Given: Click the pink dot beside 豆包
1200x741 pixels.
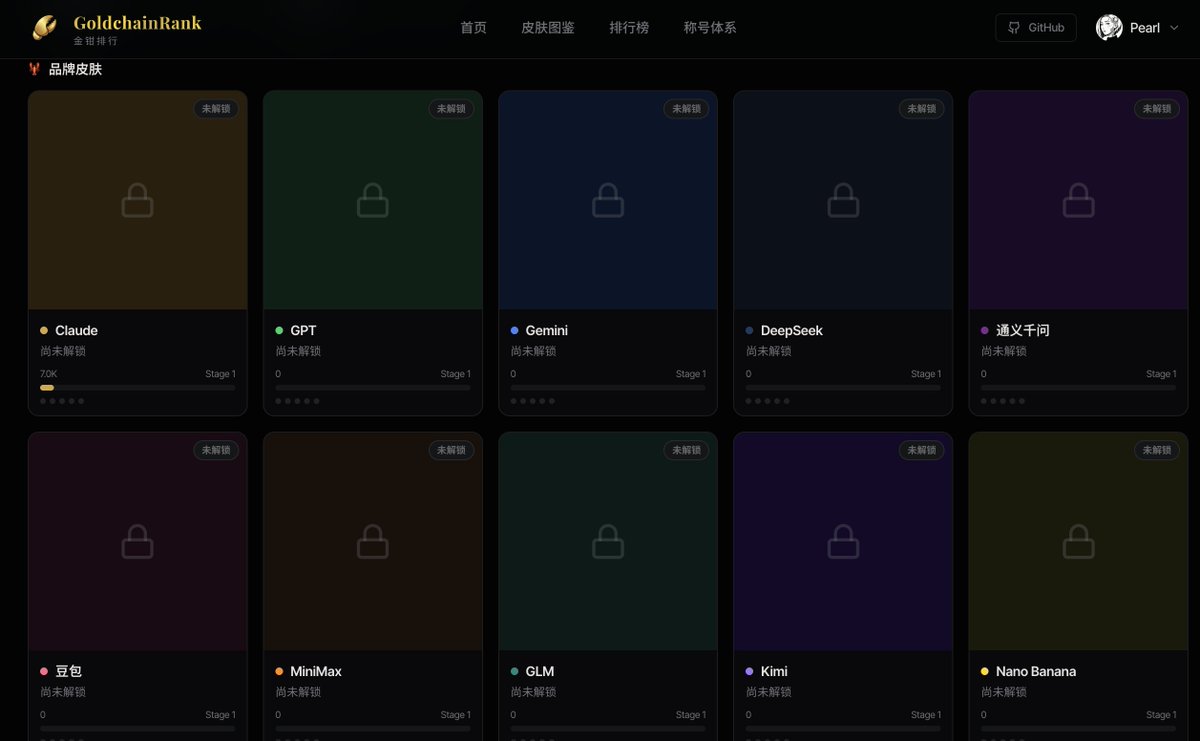Looking at the screenshot, I should pyautogui.click(x=44, y=671).
